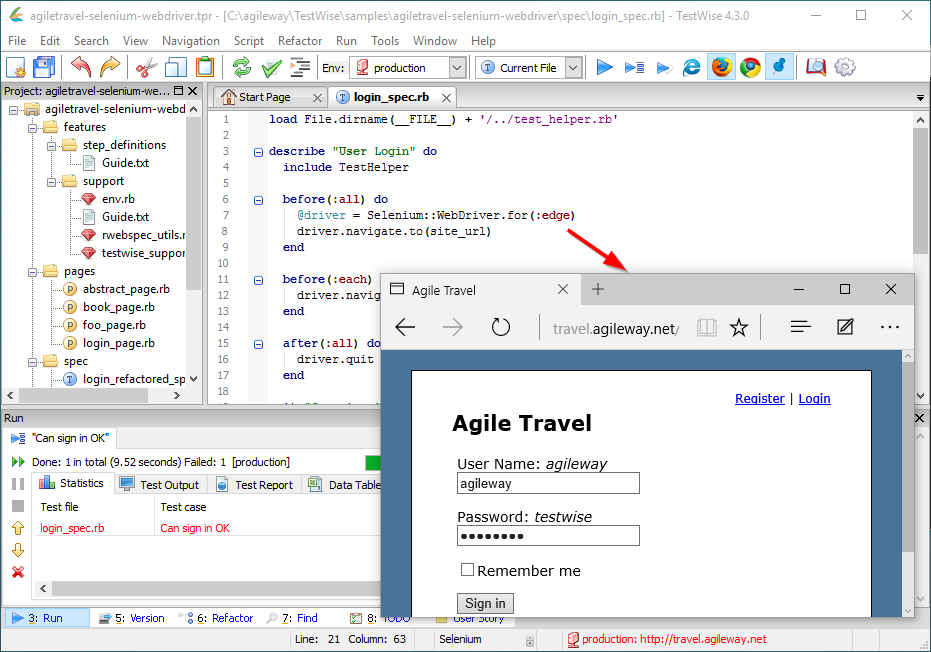Screen dimensions: 931x652
Task: Open the settings gear icon in toolbar
Action: coord(845,67)
